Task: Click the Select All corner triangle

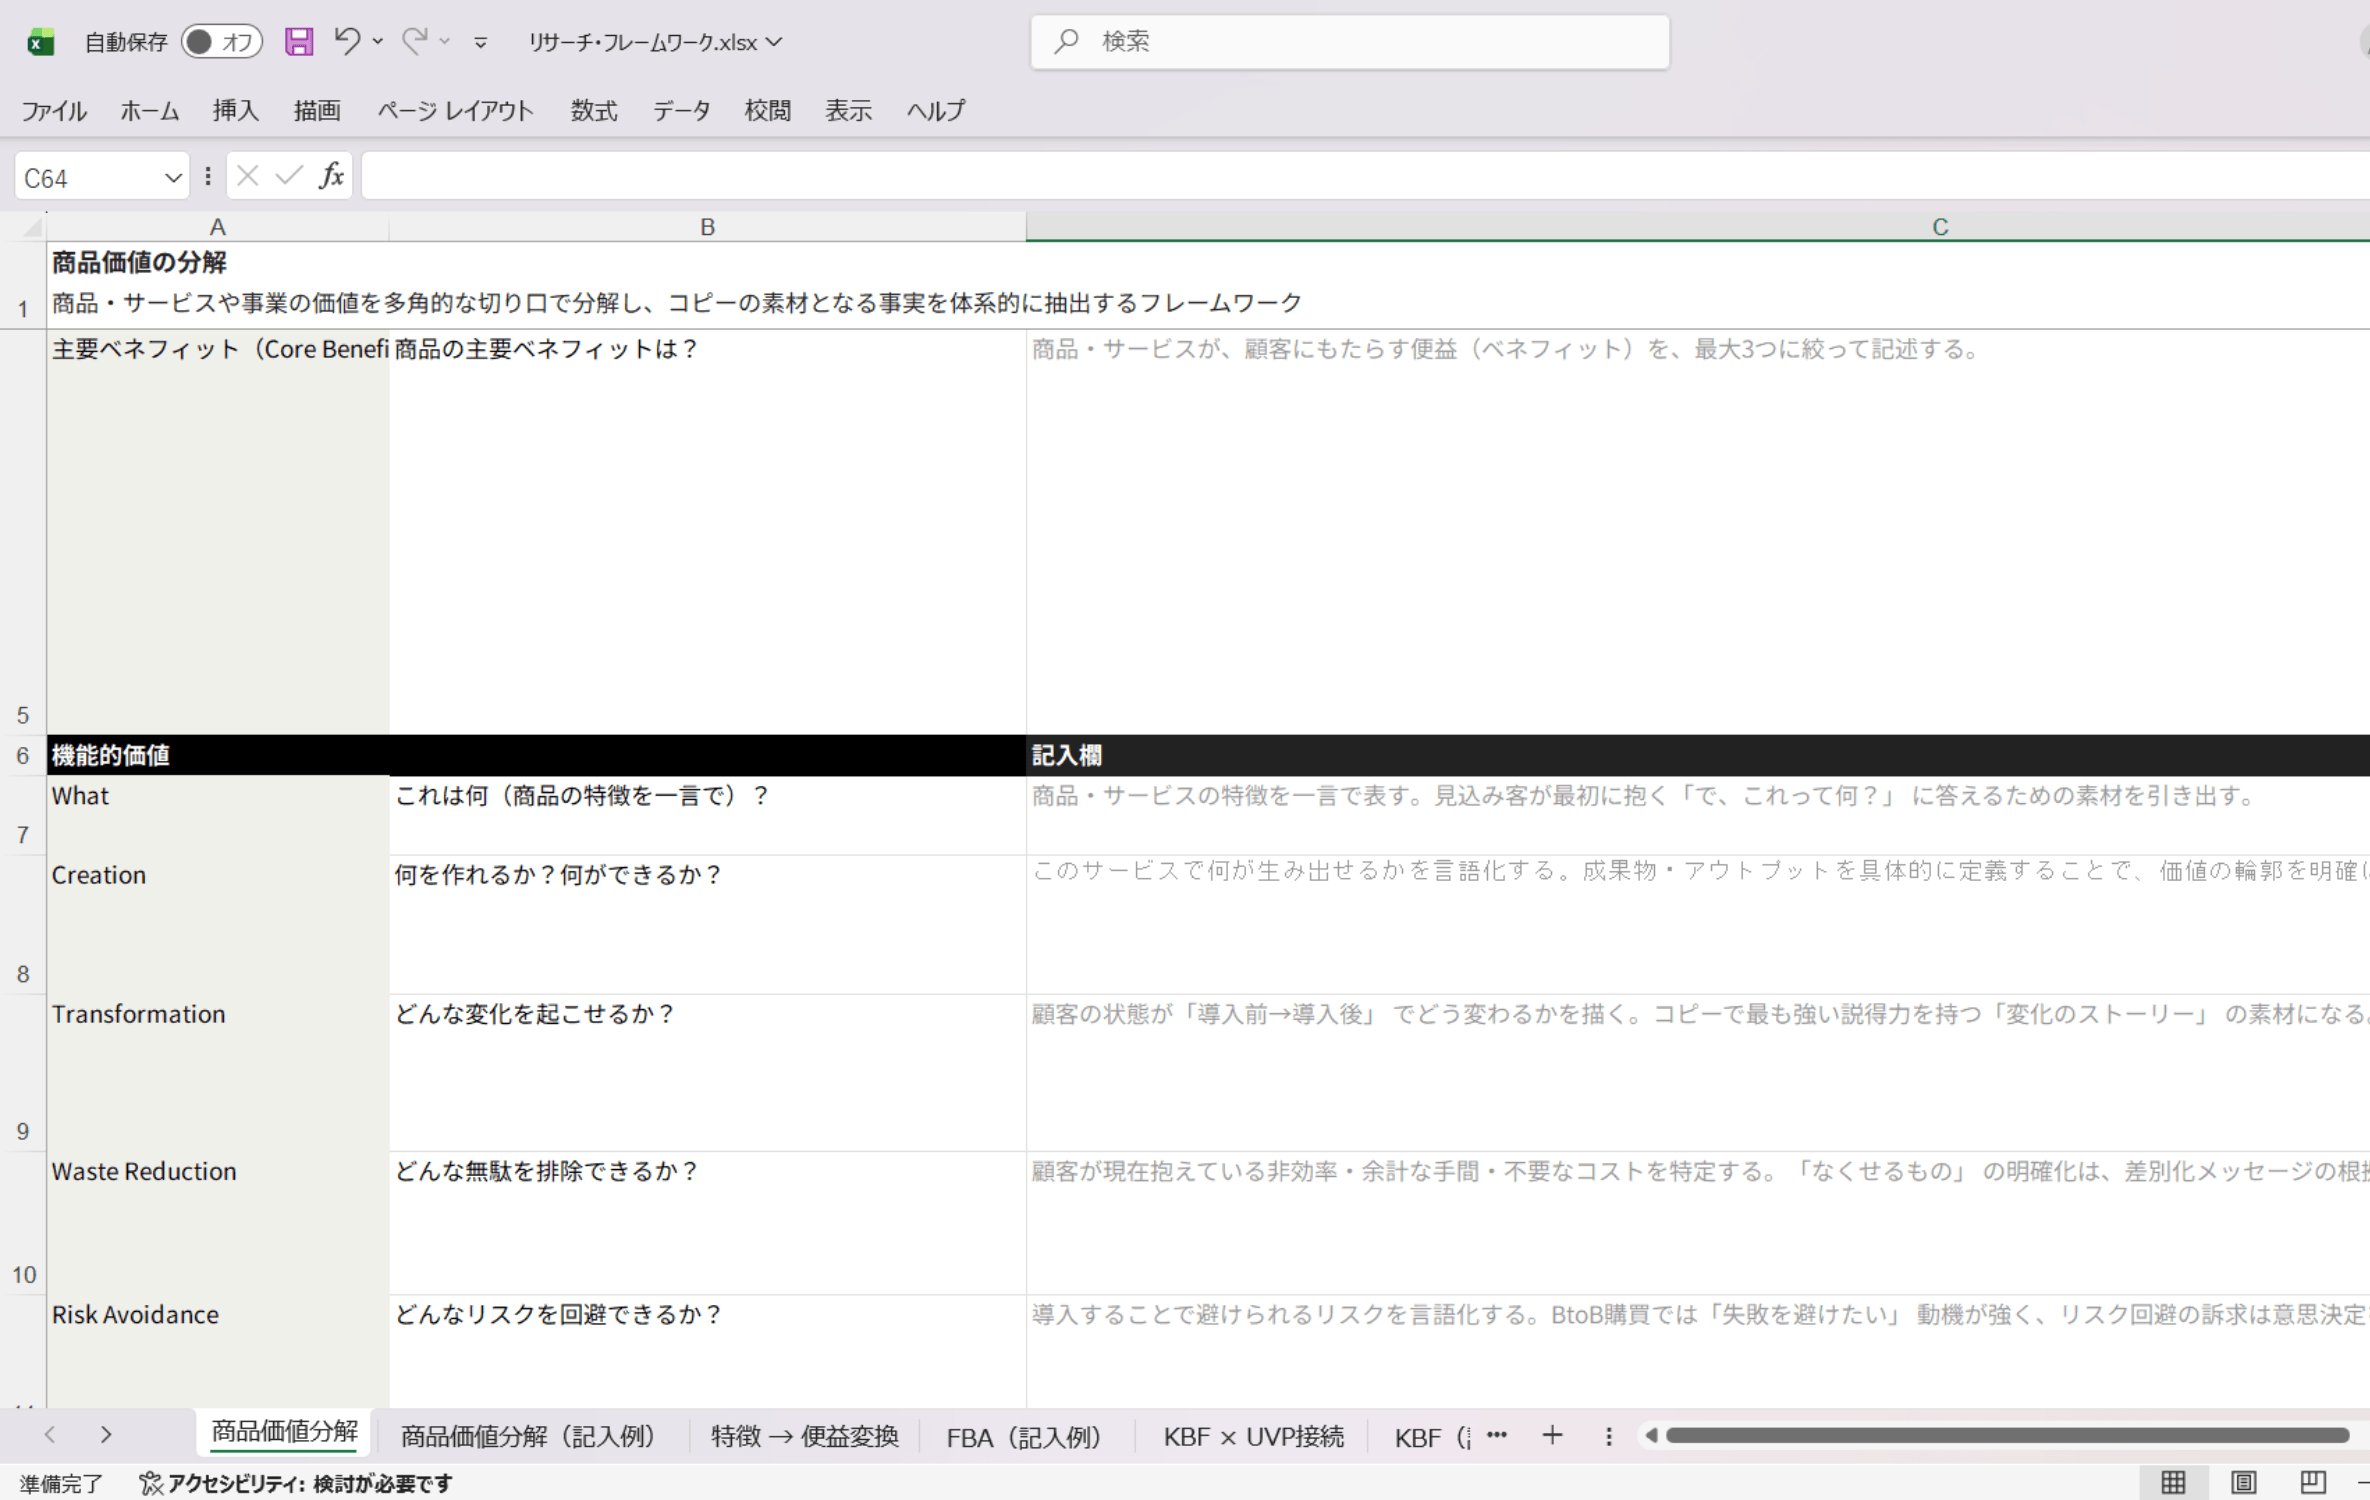Action: coord(32,227)
